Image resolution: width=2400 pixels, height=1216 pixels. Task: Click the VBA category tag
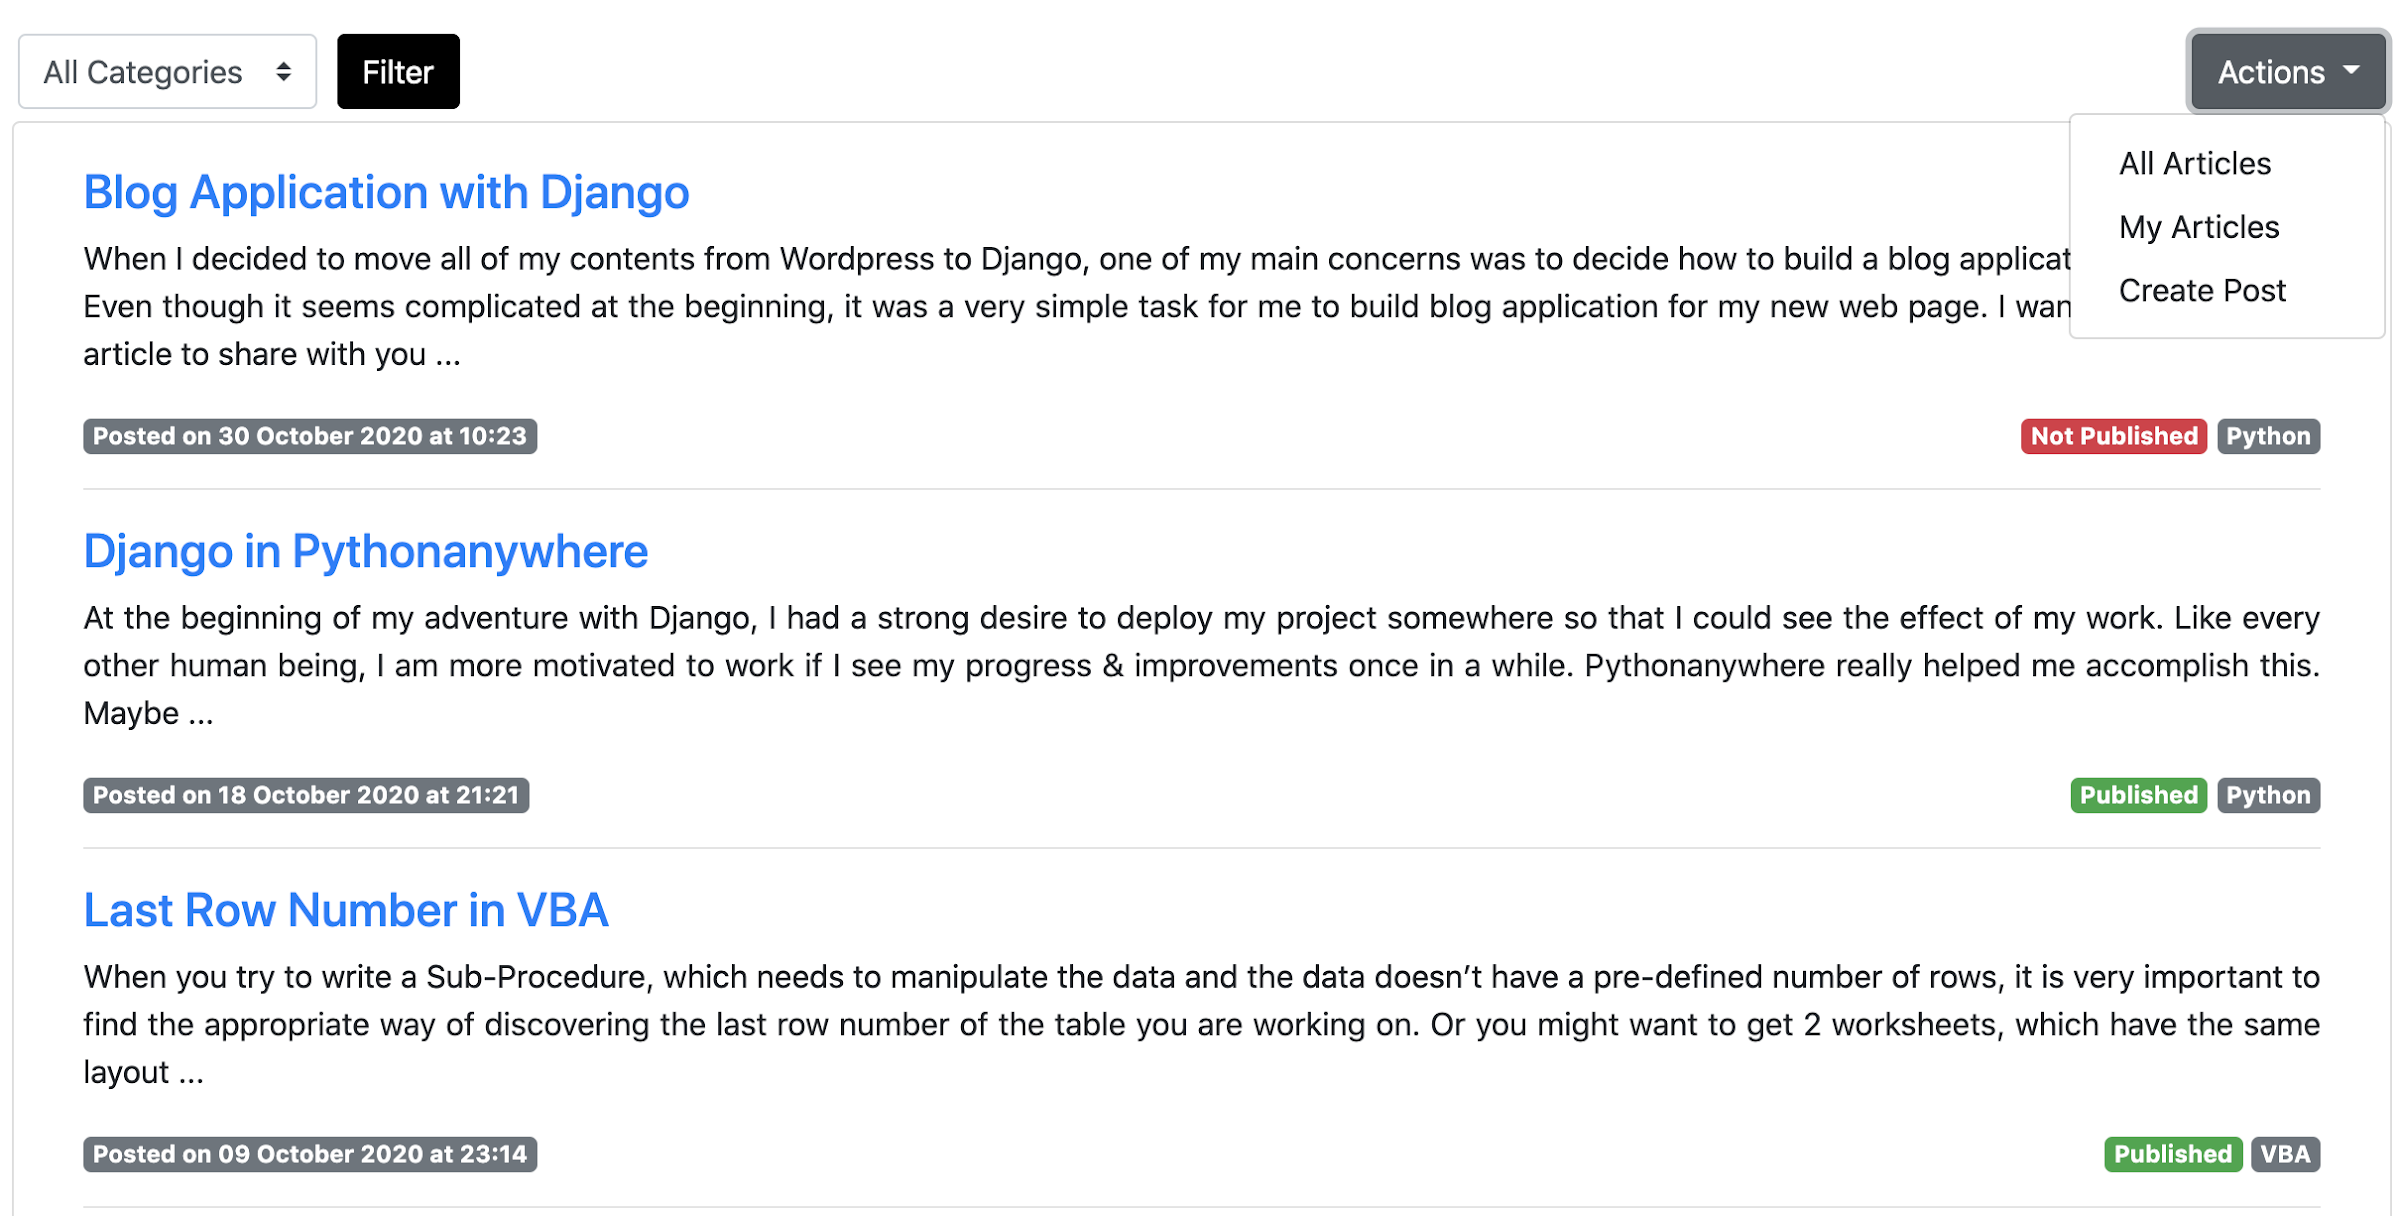point(2285,1154)
